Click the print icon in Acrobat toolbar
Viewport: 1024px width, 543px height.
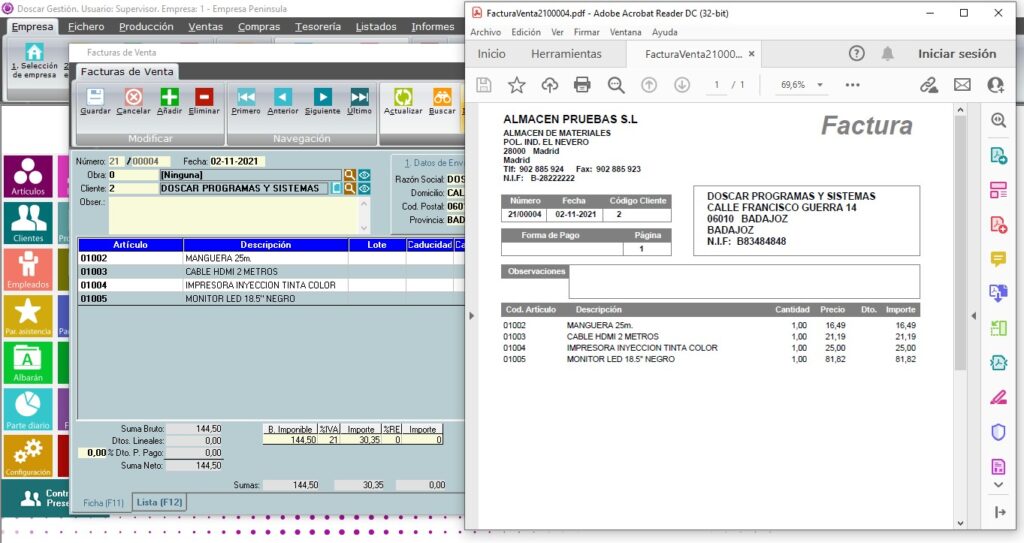point(582,85)
